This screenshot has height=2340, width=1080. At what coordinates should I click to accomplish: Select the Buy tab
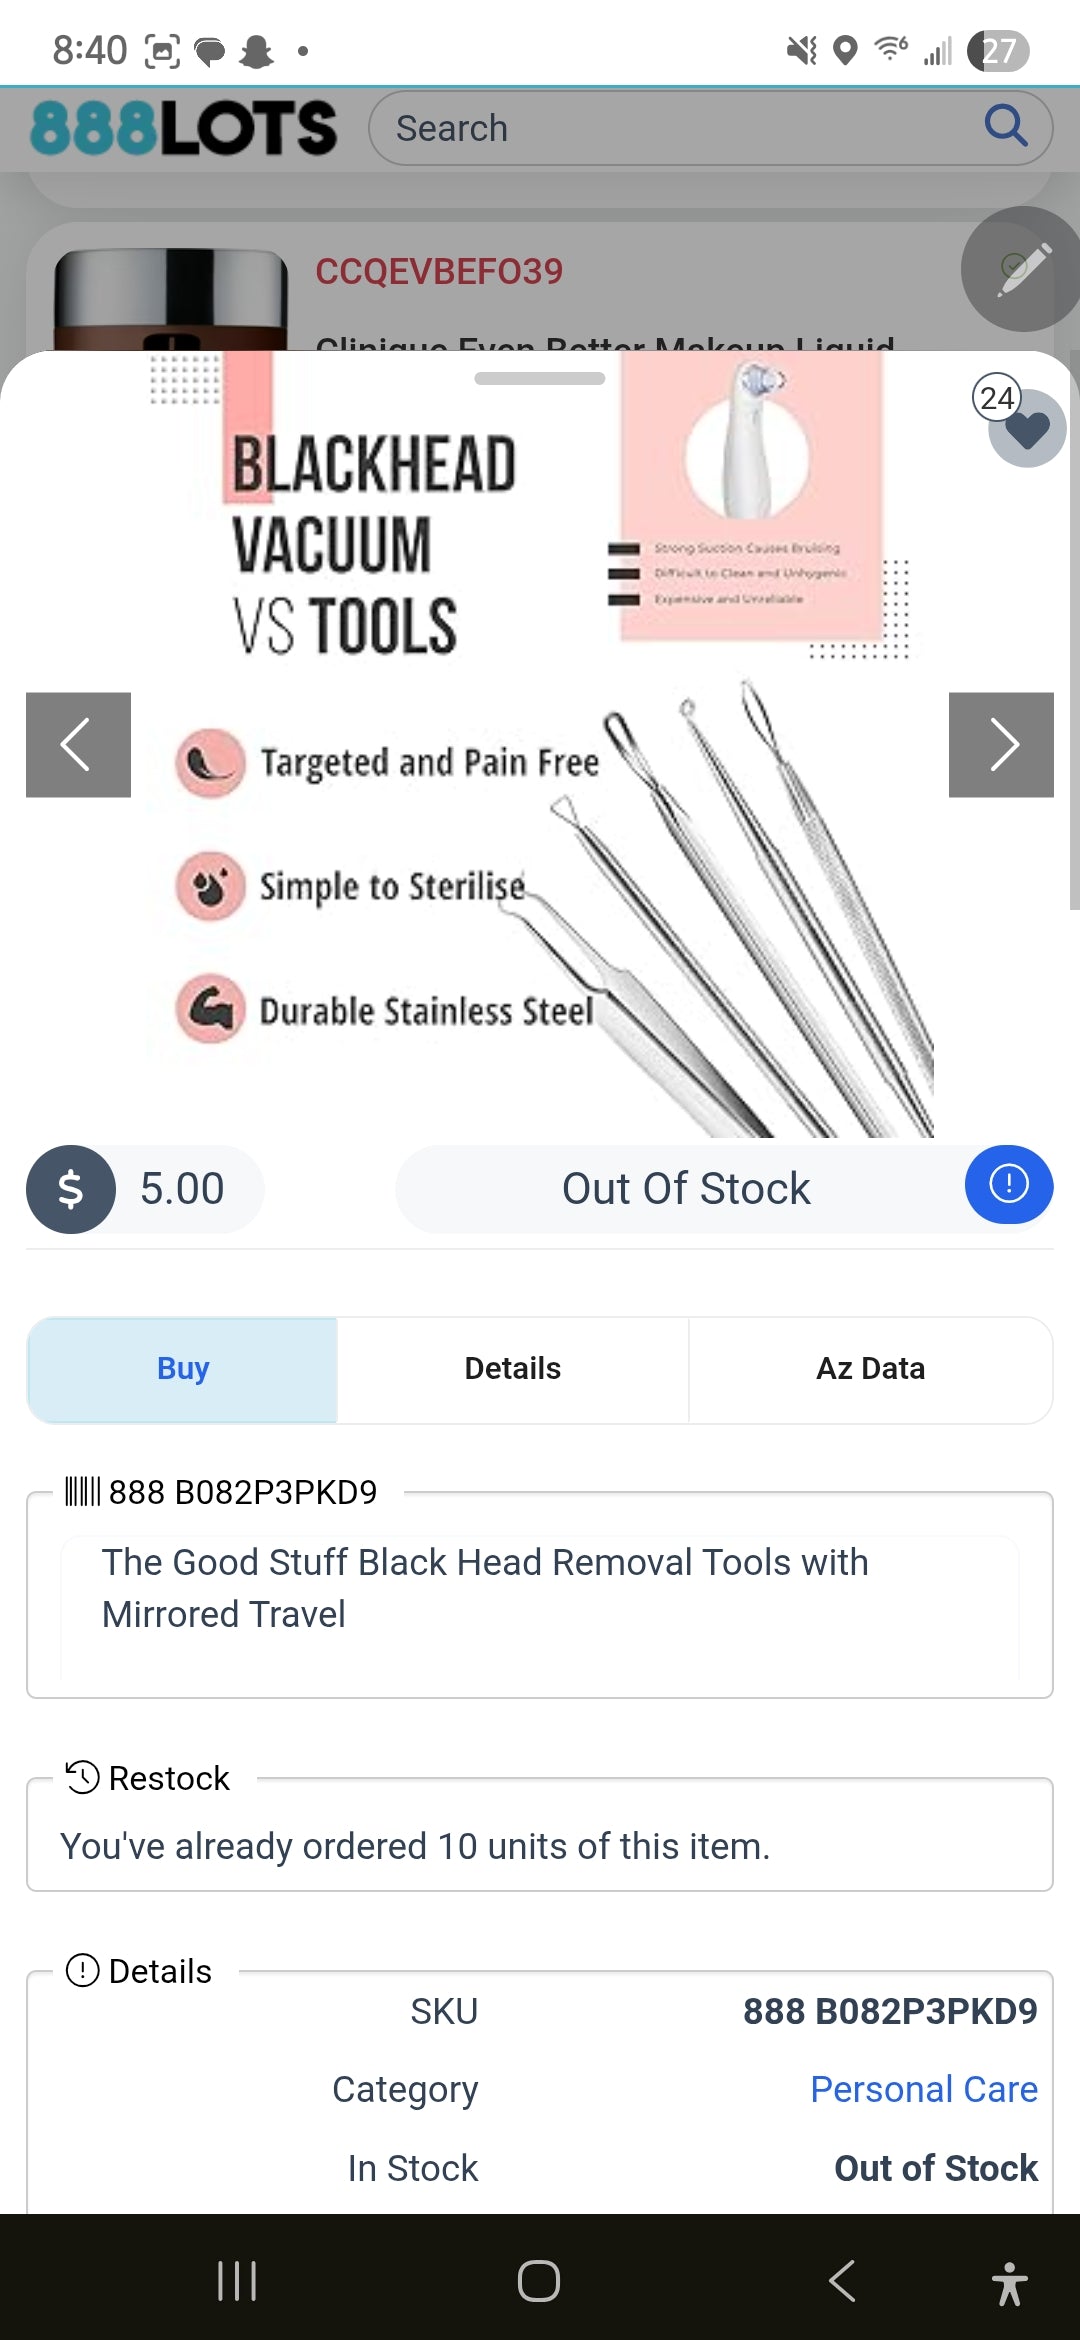pos(183,1369)
